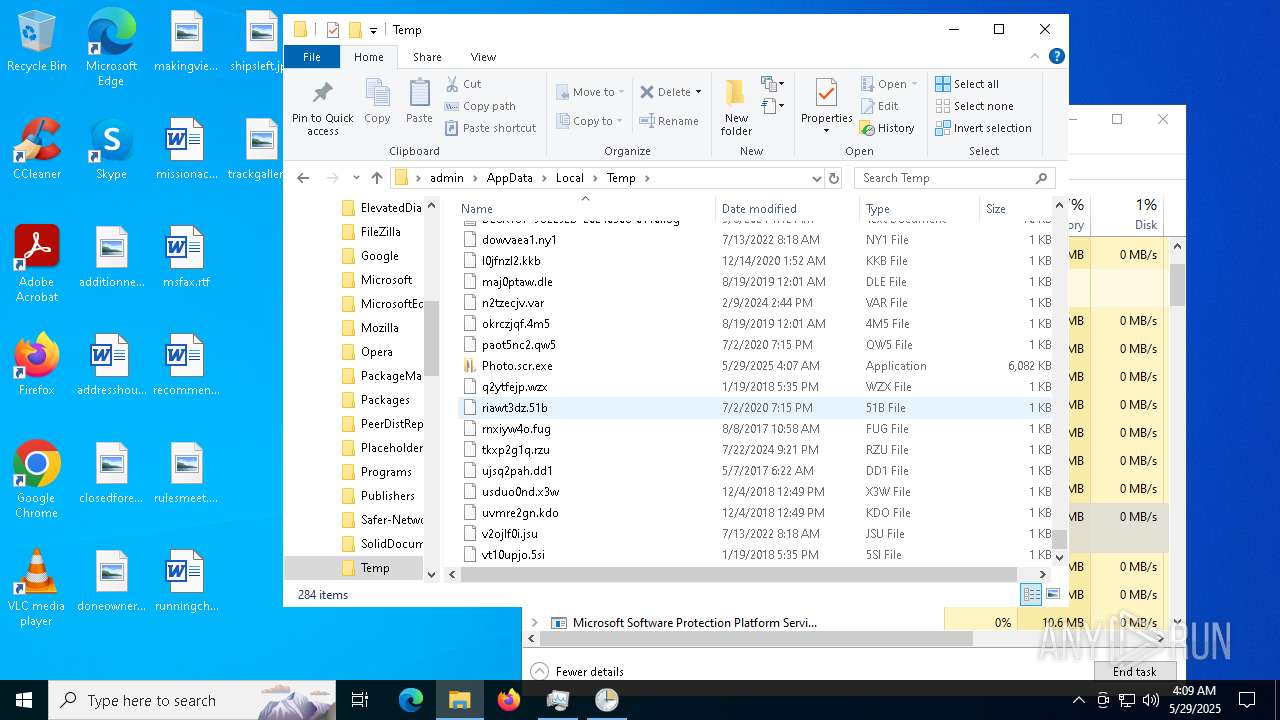
Task: Open Firefox from taskbar
Action: pyautogui.click(x=509, y=700)
